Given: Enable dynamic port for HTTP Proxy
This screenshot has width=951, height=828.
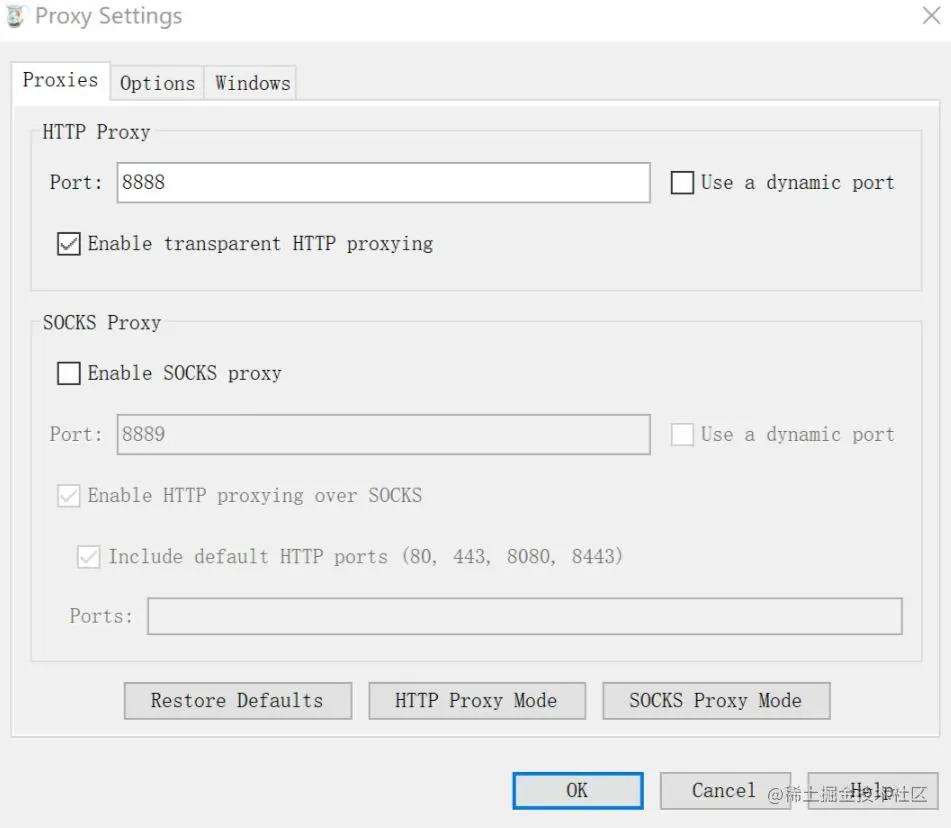Looking at the screenshot, I should [x=682, y=183].
